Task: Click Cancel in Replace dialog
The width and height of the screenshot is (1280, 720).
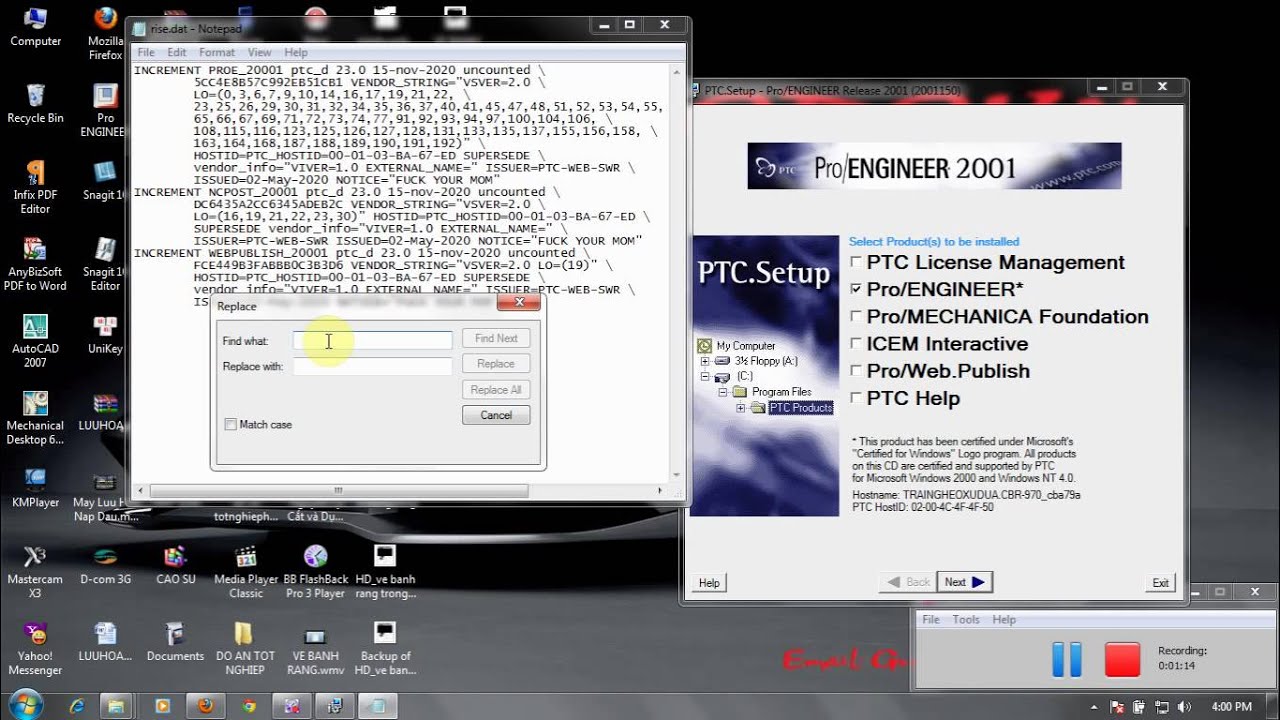Action: click(496, 415)
